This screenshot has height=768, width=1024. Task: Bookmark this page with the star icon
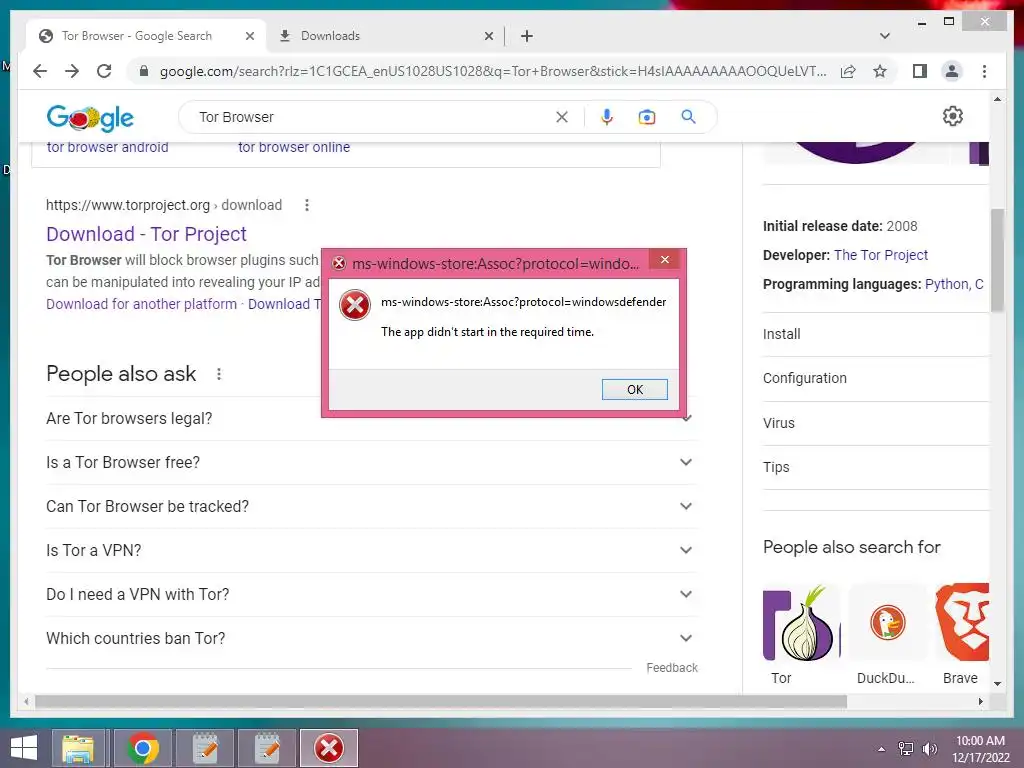click(880, 71)
